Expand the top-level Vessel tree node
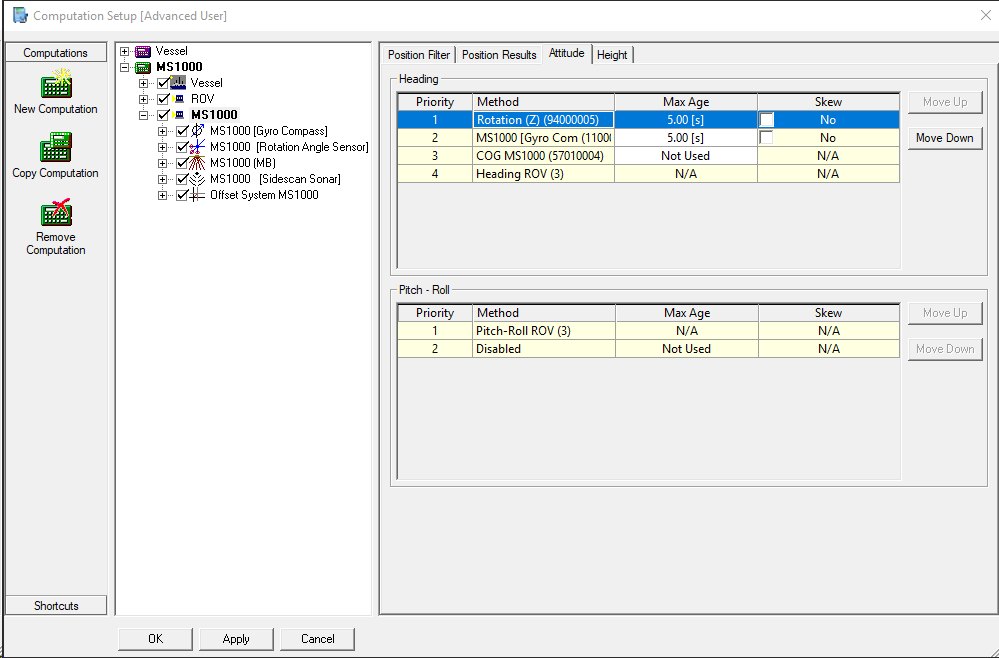 (x=125, y=51)
